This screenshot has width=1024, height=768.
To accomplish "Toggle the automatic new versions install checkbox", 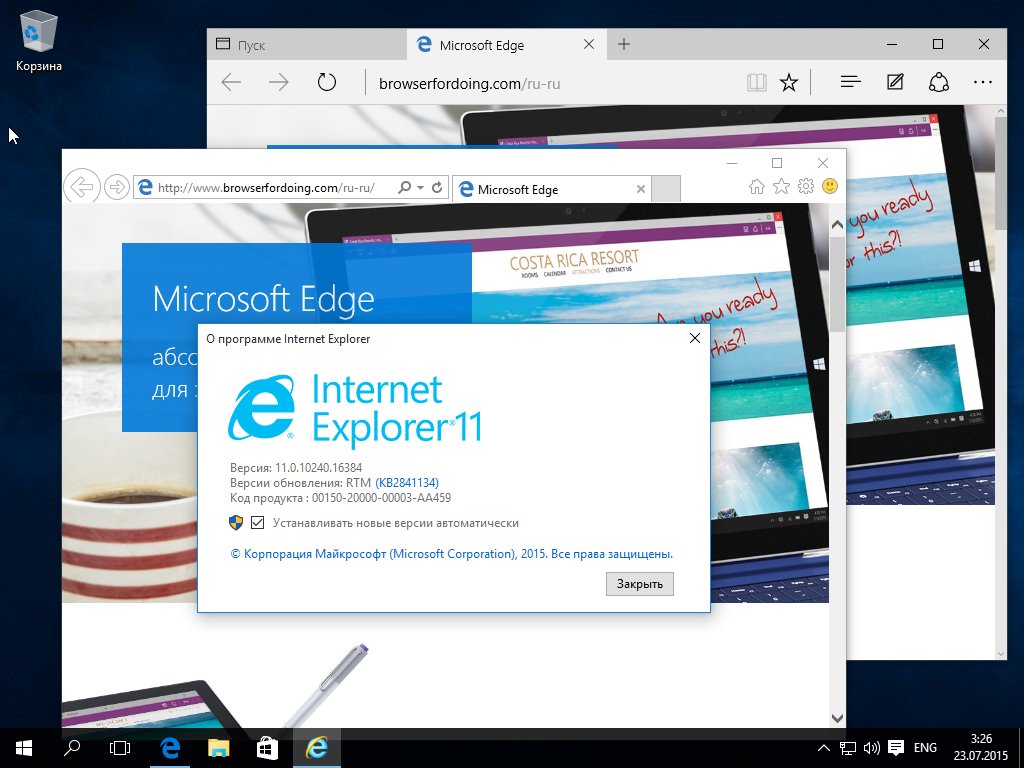I will tap(257, 522).
